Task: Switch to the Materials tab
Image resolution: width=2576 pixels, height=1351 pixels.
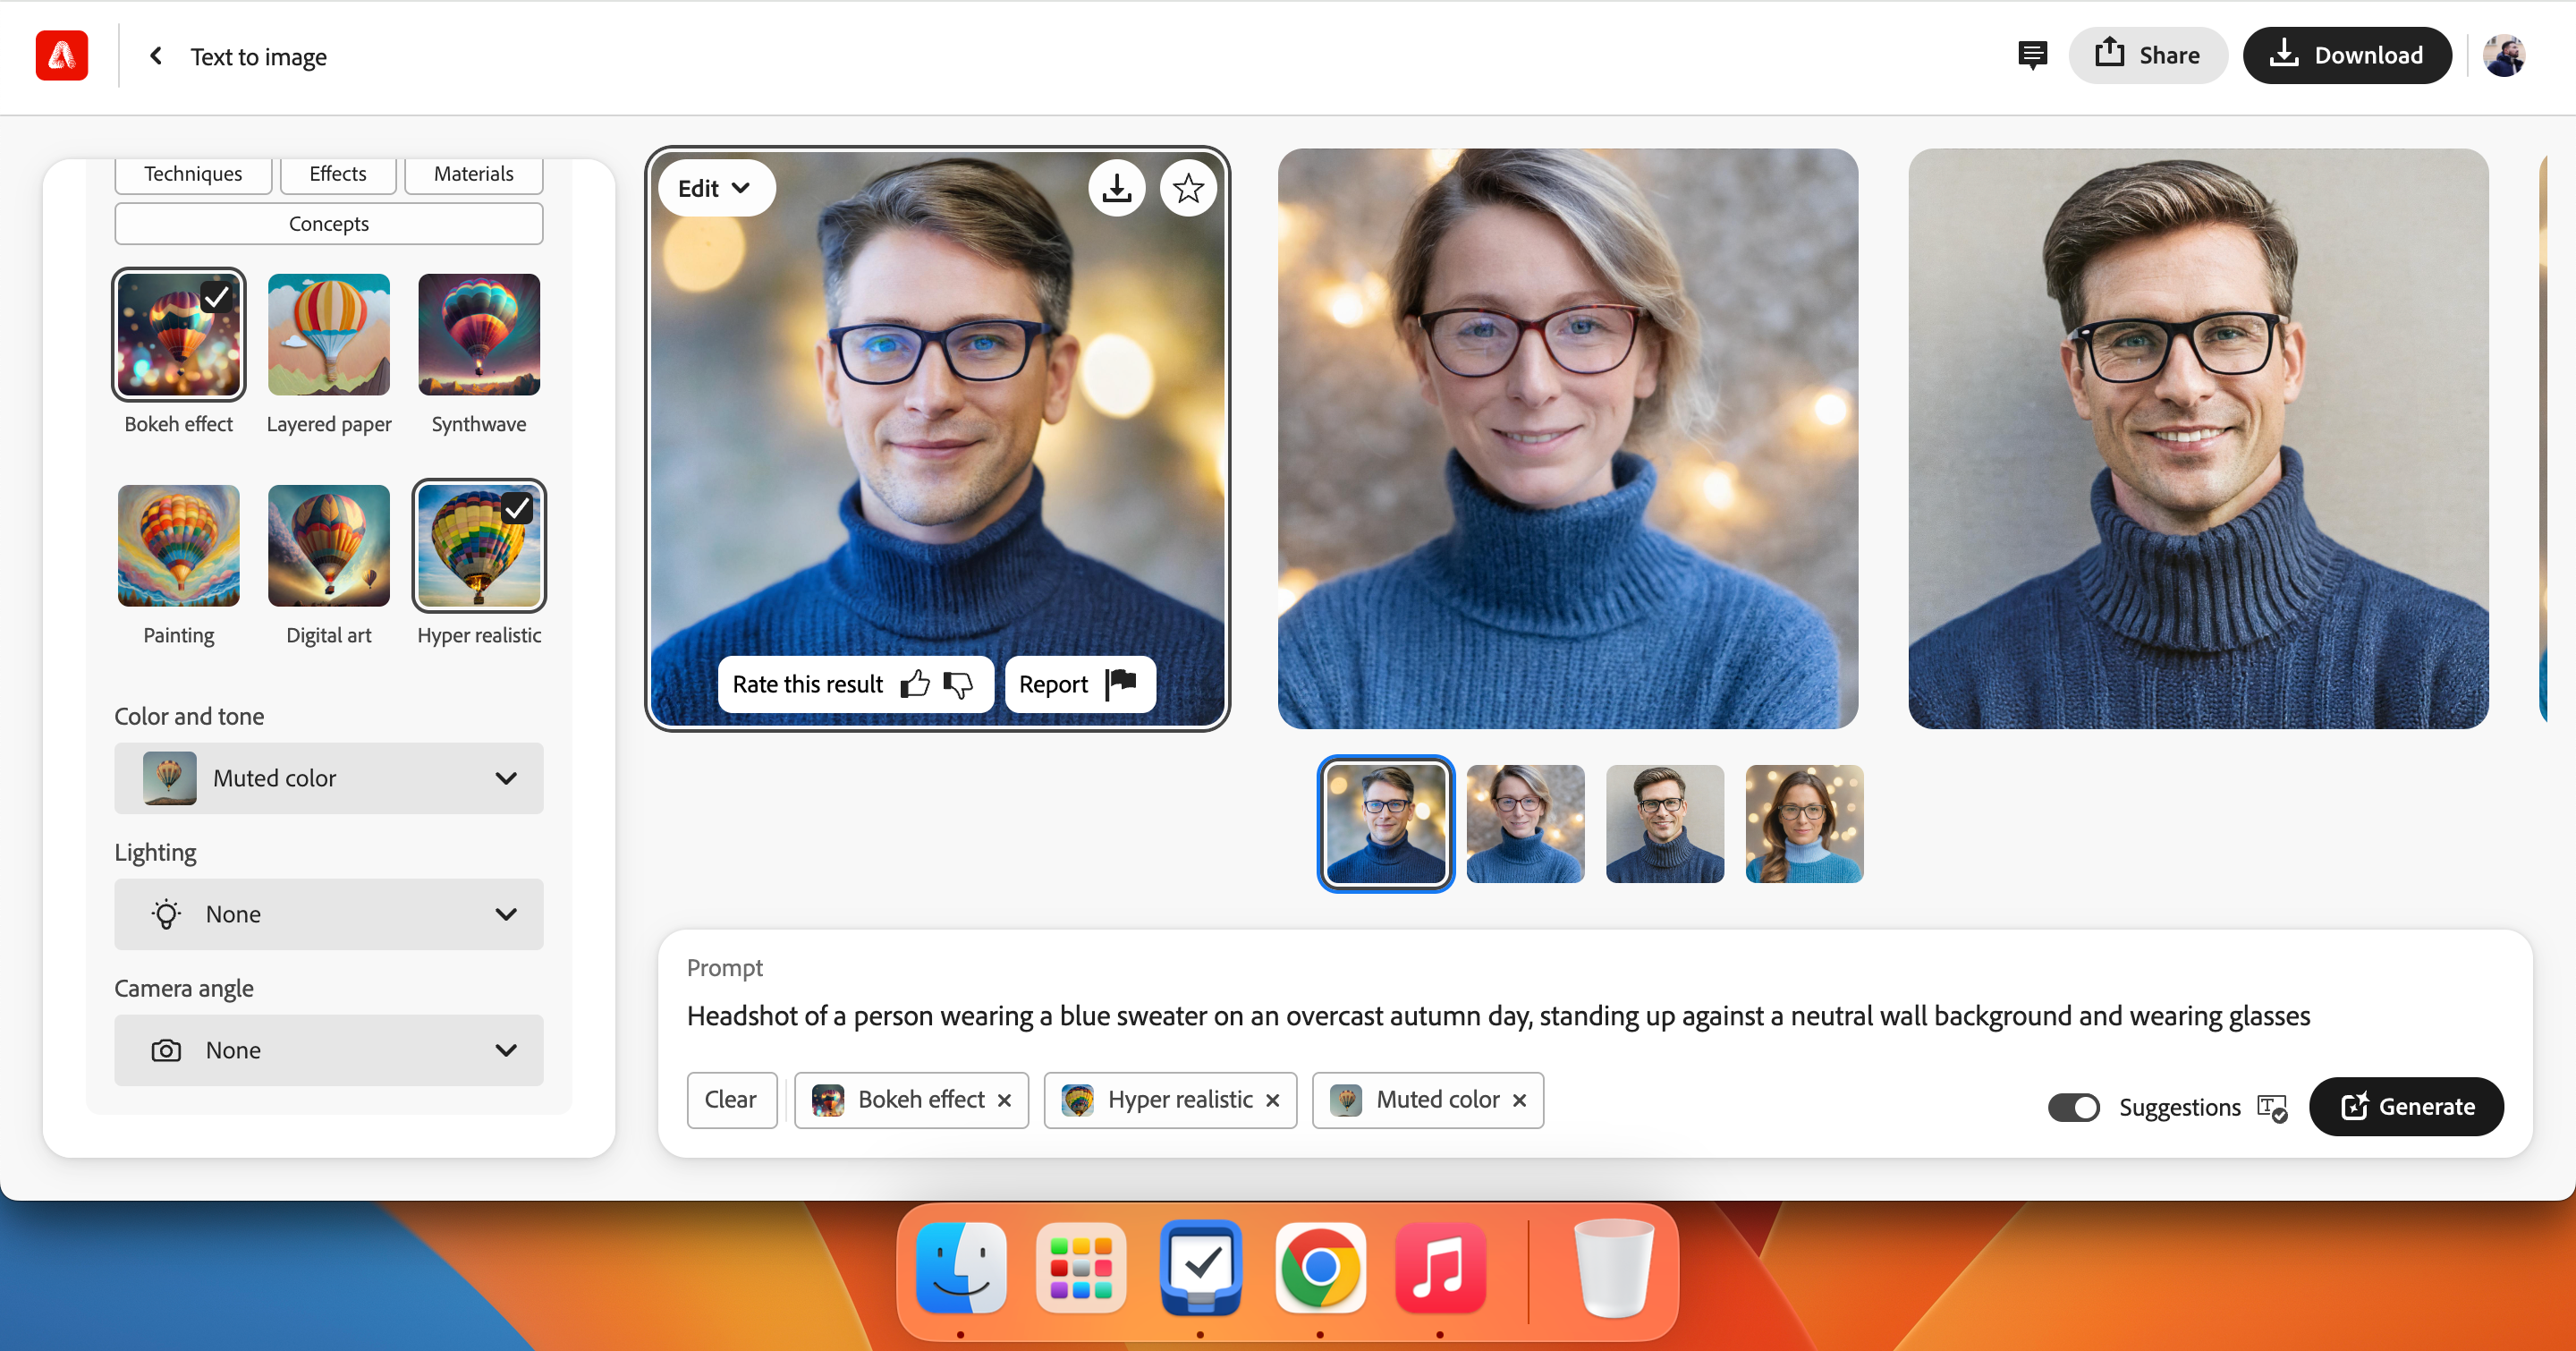Action: point(473,174)
